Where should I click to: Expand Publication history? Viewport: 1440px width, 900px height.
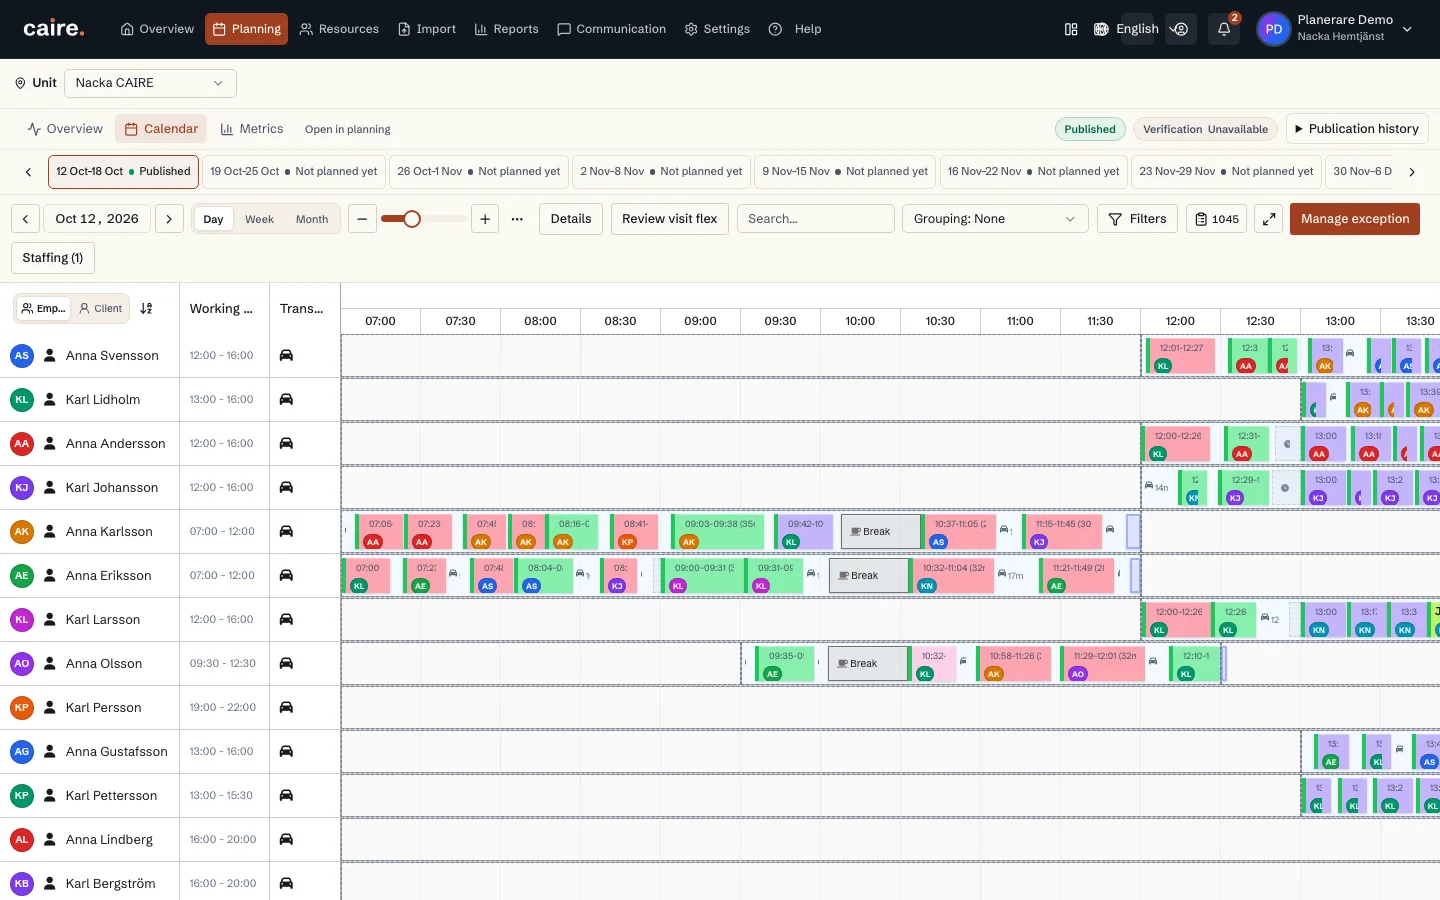[x=1357, y=129]
